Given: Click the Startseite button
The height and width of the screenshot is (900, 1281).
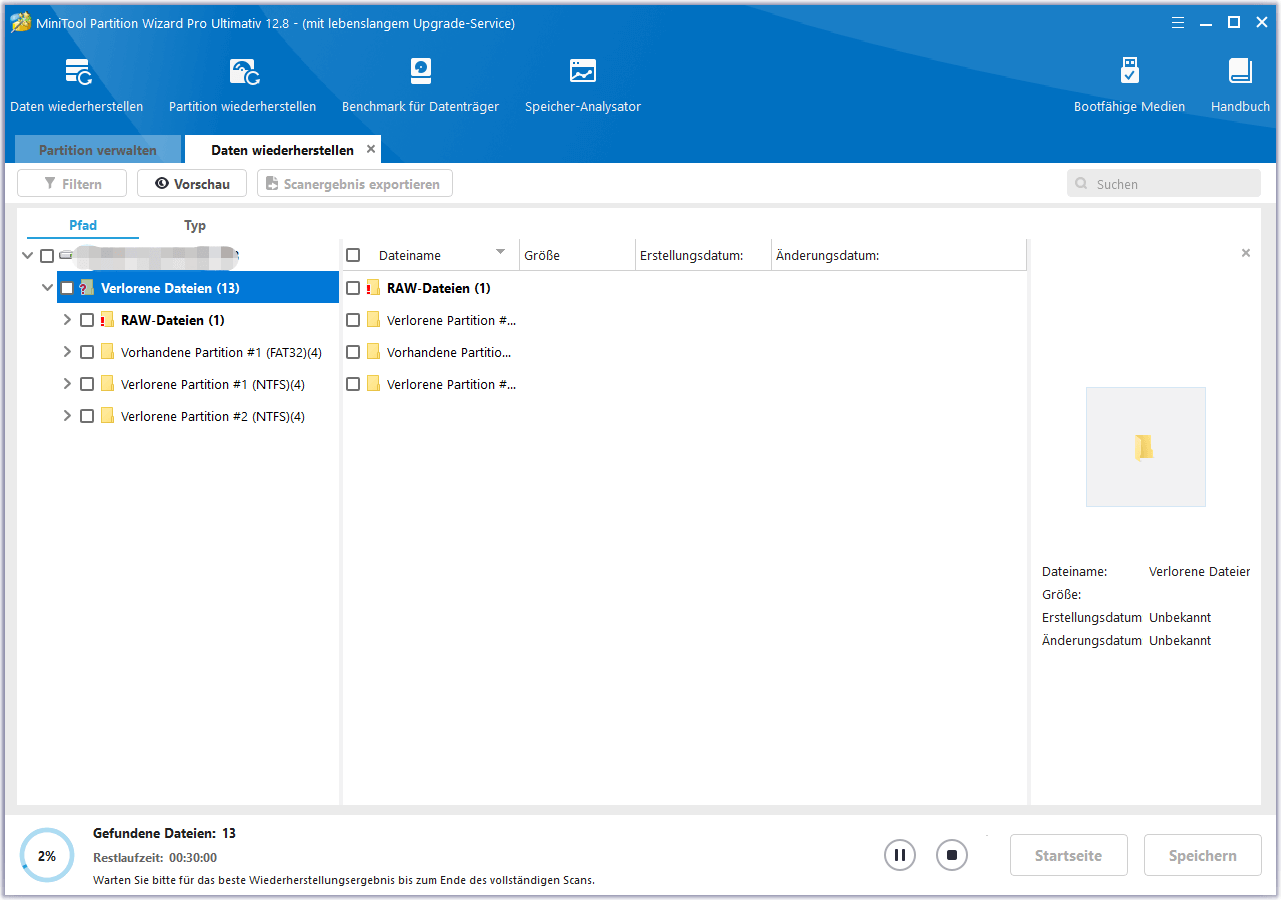Looking at the screenshot, I should pos(1069,856).
